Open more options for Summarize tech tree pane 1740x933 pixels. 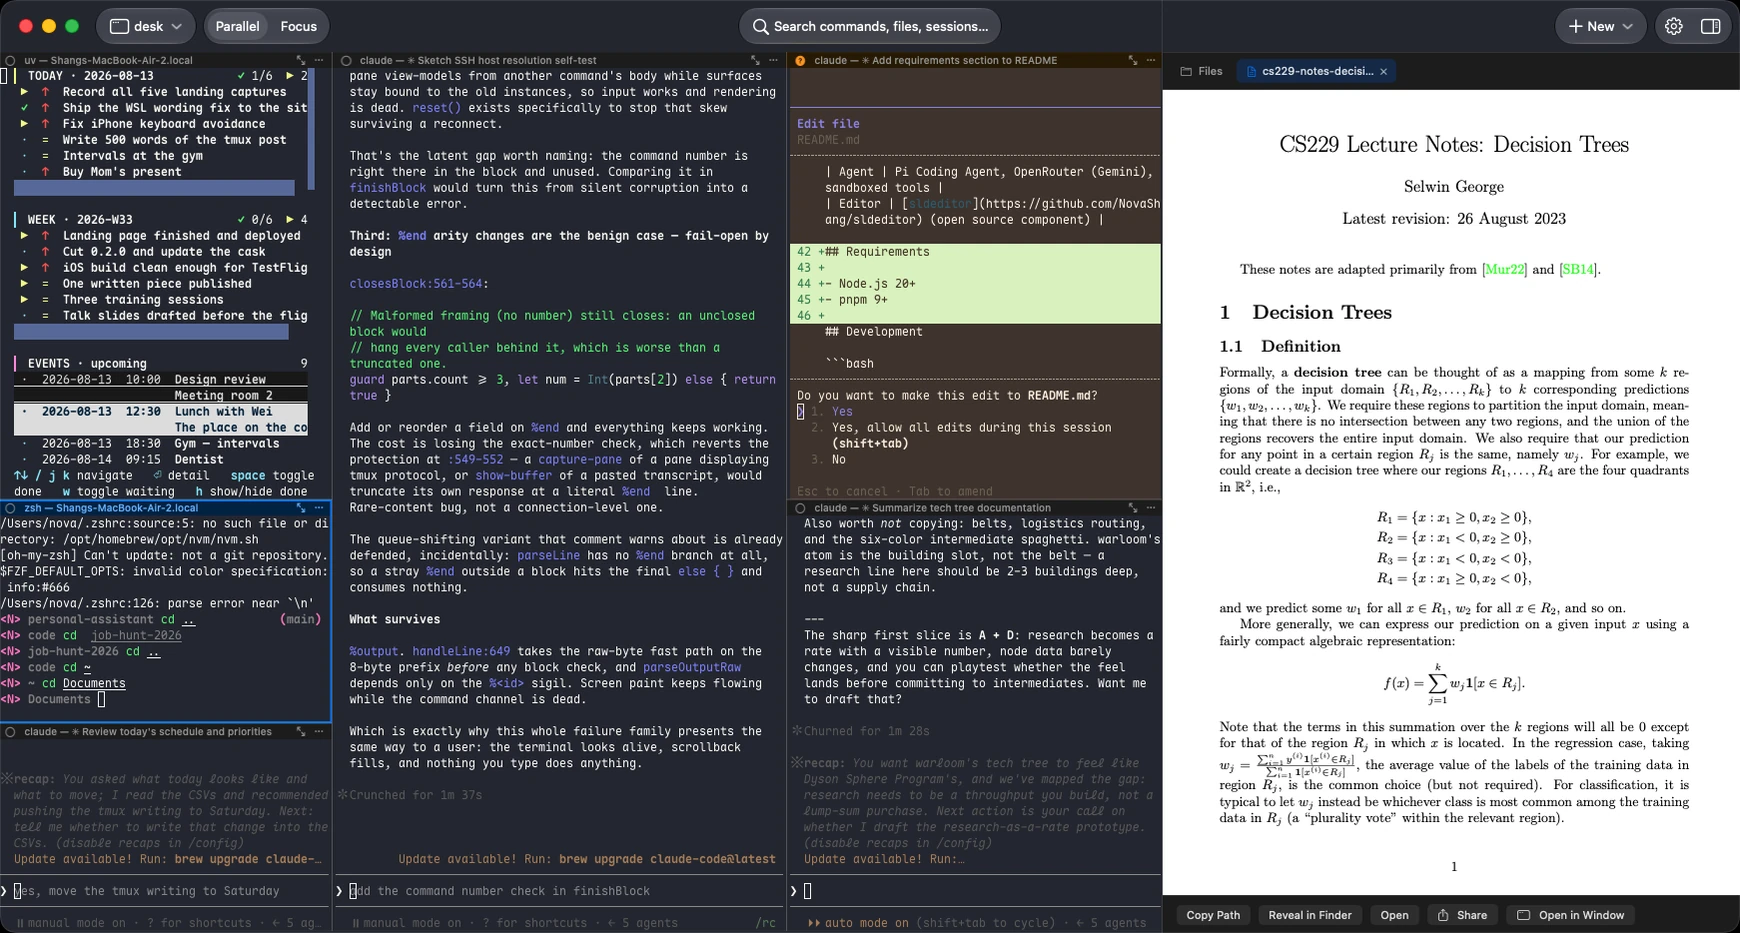point(1151,508)
